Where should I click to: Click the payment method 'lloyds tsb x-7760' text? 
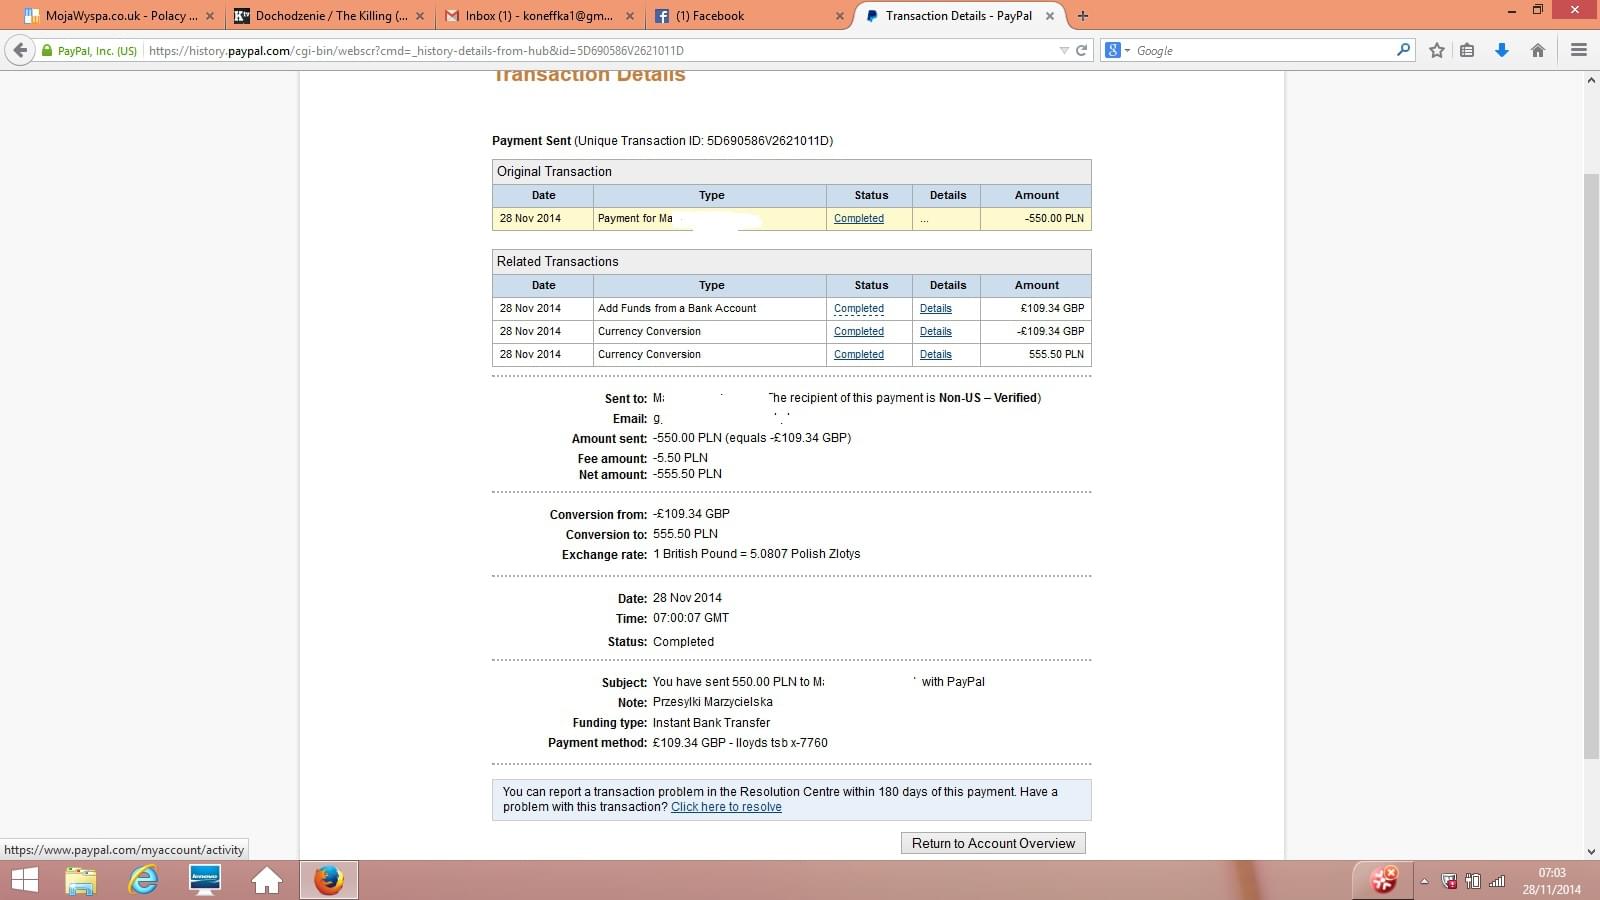pos(782,743)
